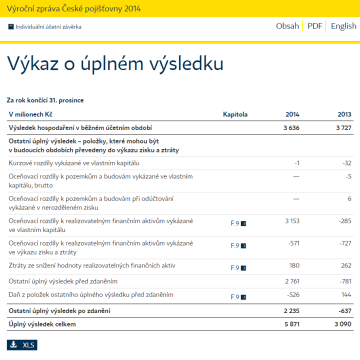Image resolution: width=360 pixels, height=360 pixels.
Task: Click Ostatní úplný výsledek před zdaněním label
Action: (63, 281)
